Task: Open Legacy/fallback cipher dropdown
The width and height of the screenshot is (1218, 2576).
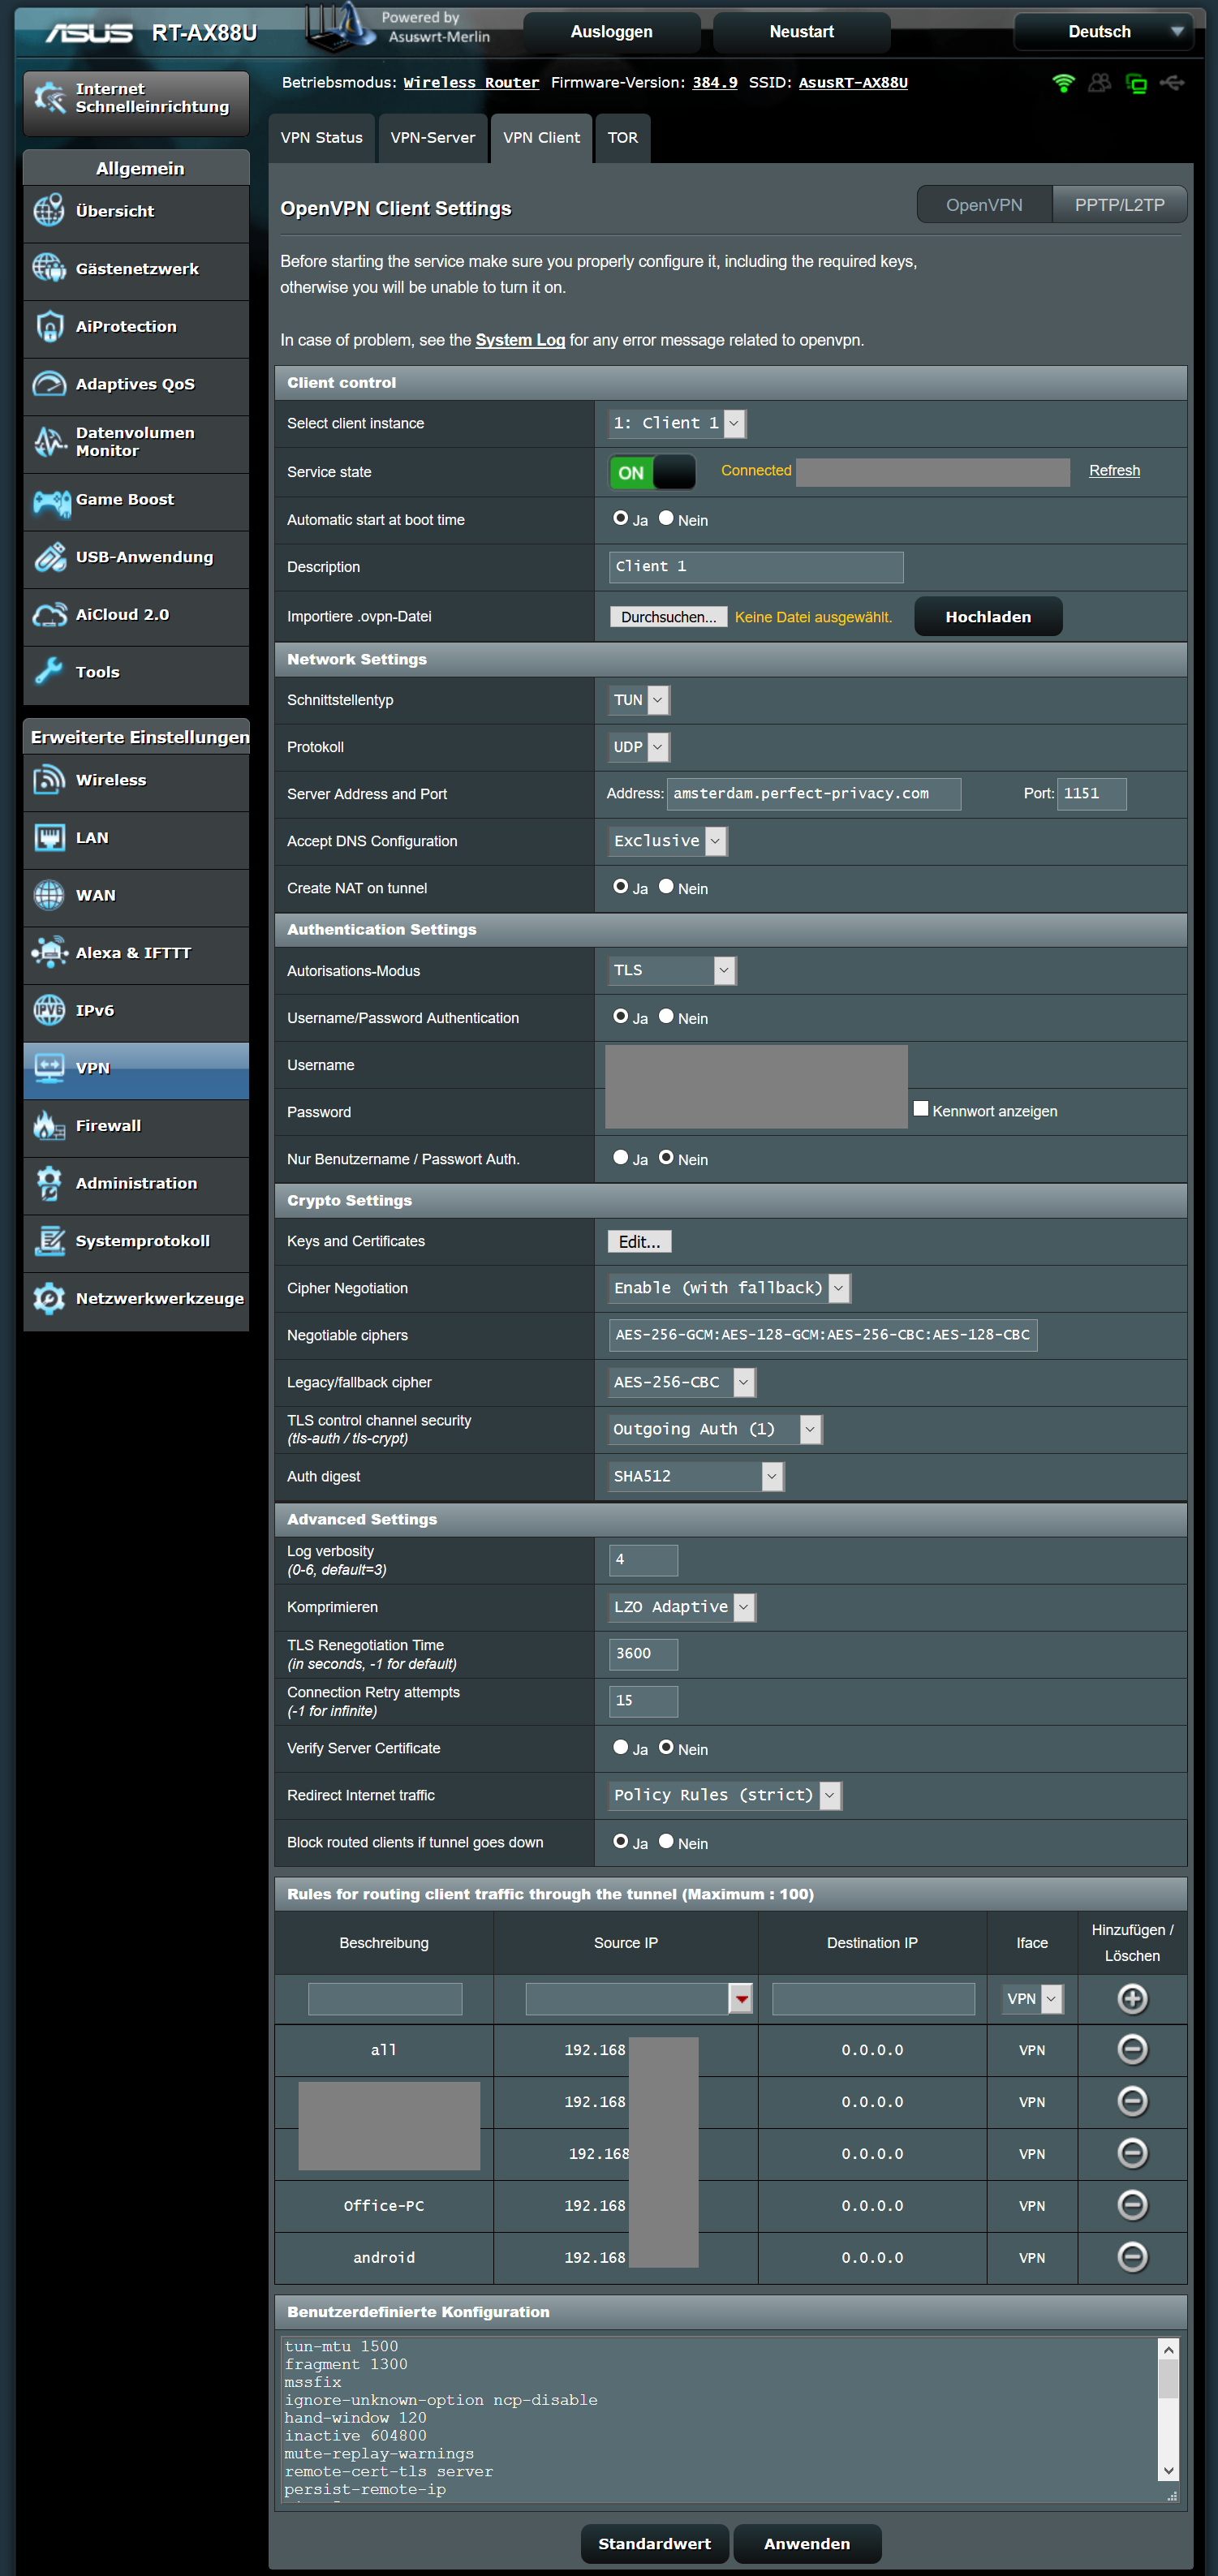Action: click(682, 1382)
